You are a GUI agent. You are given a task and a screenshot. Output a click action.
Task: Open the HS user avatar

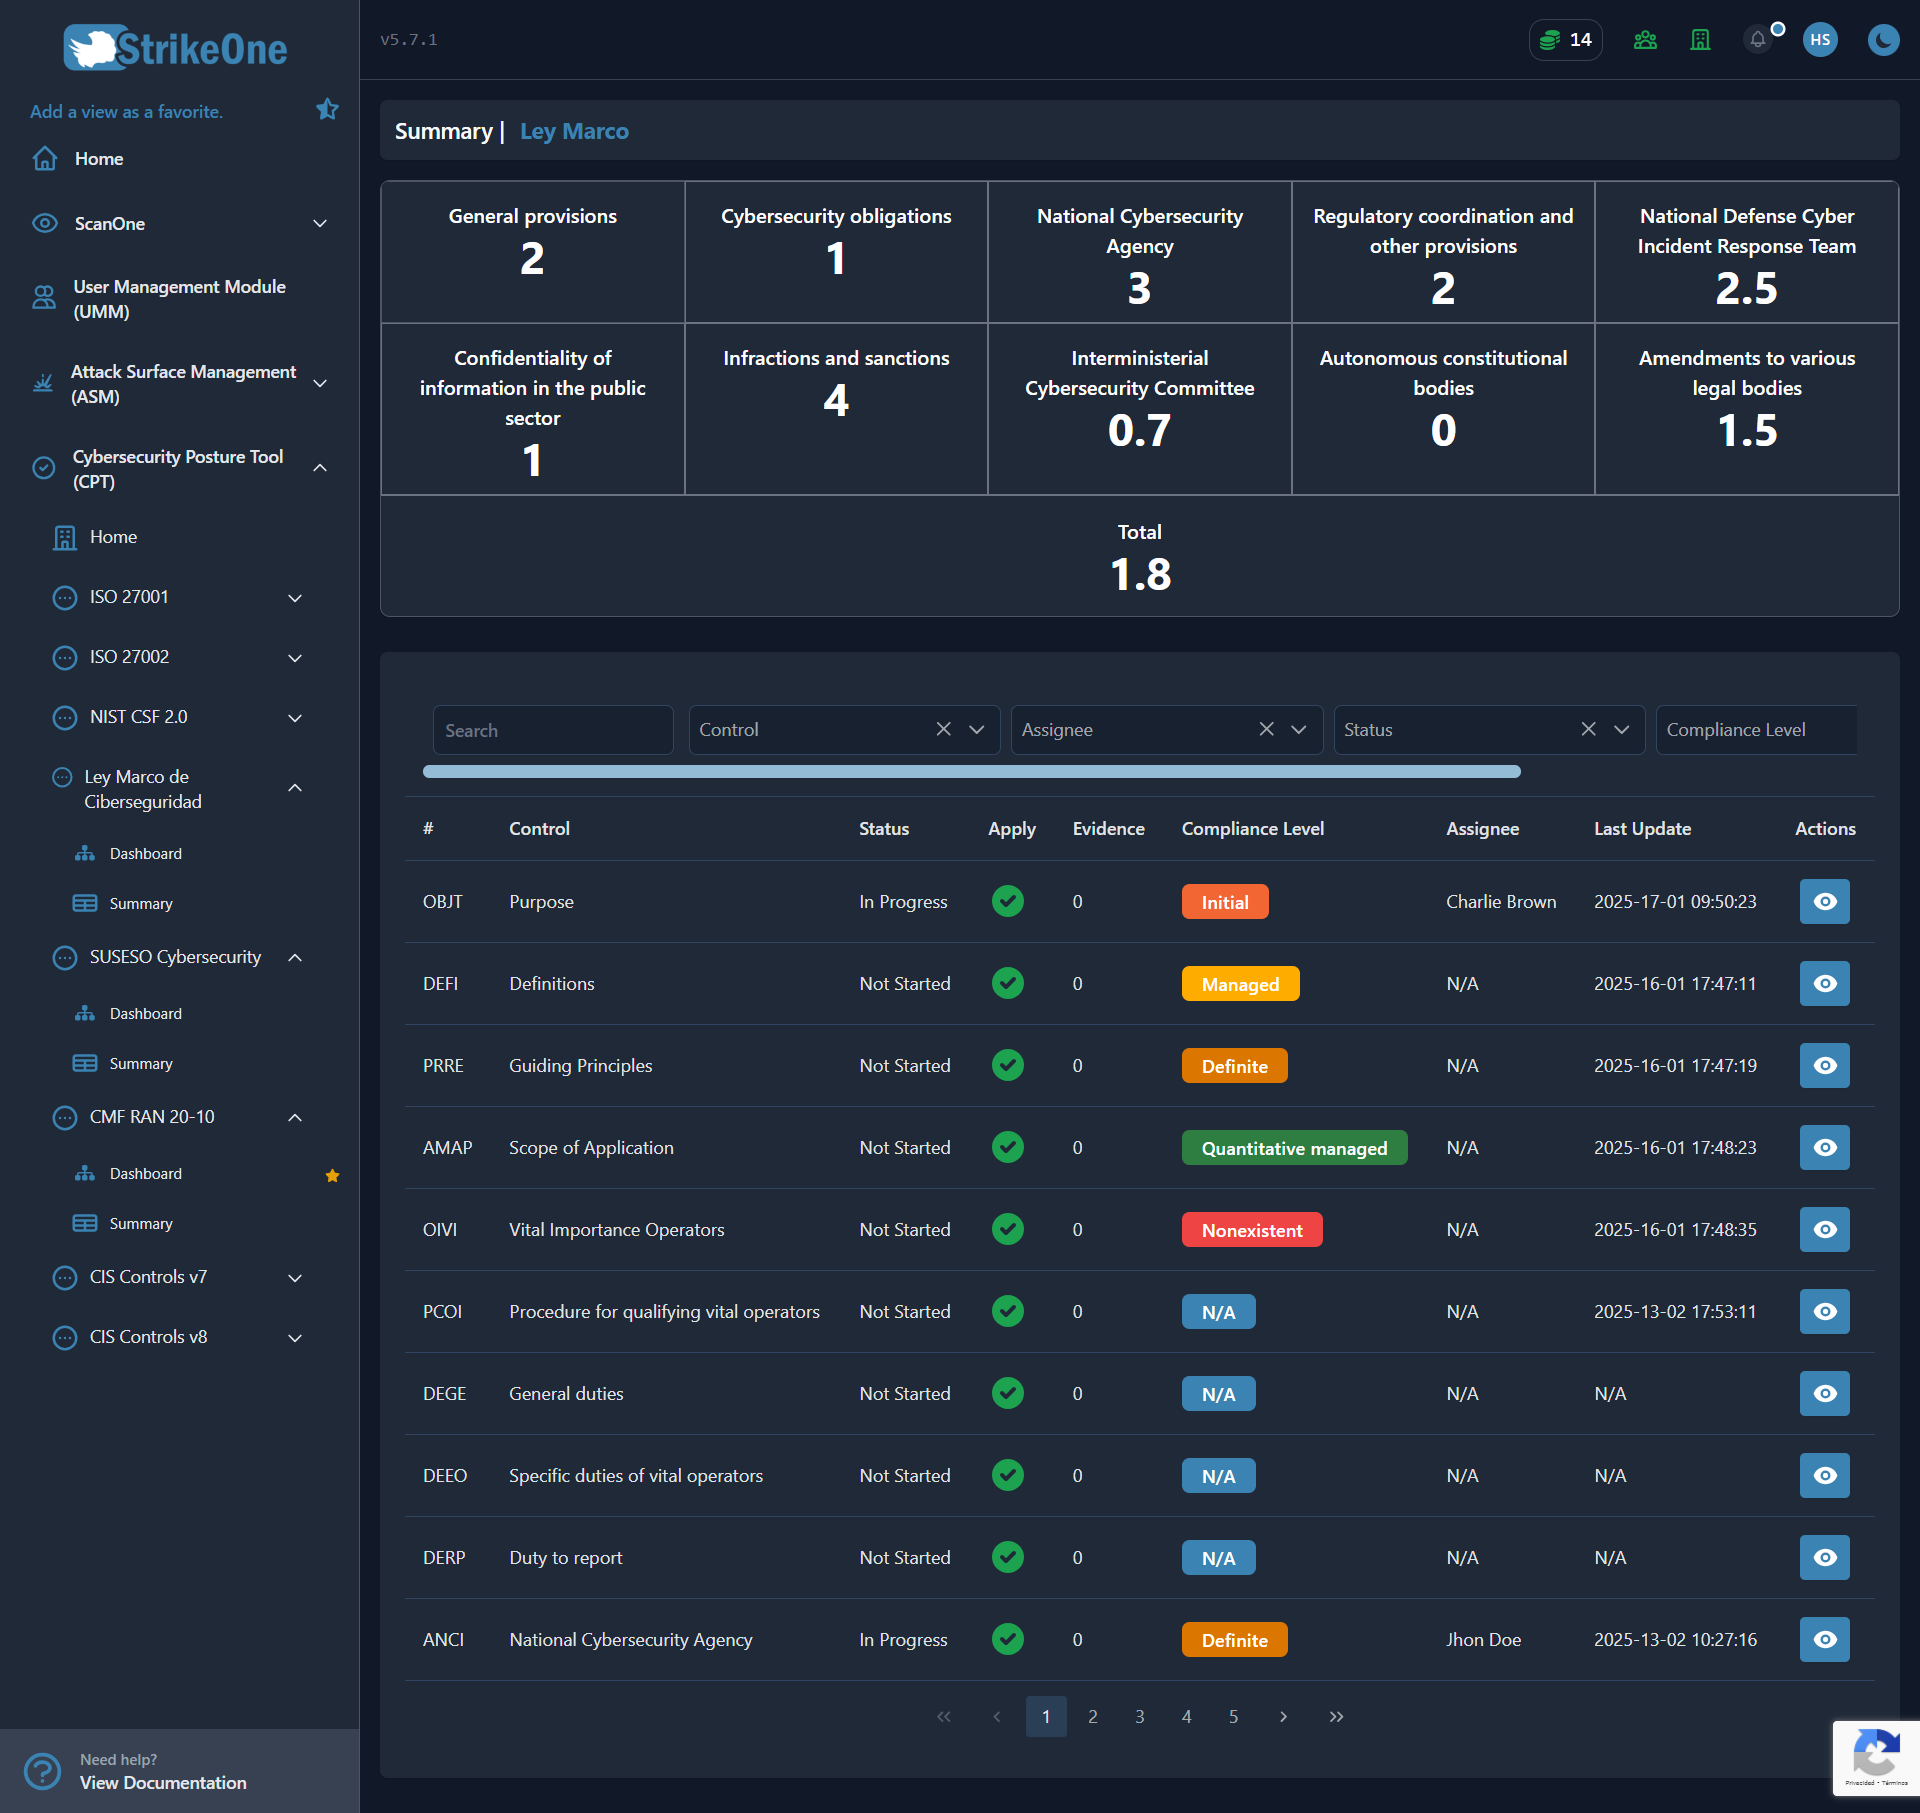1820,40
